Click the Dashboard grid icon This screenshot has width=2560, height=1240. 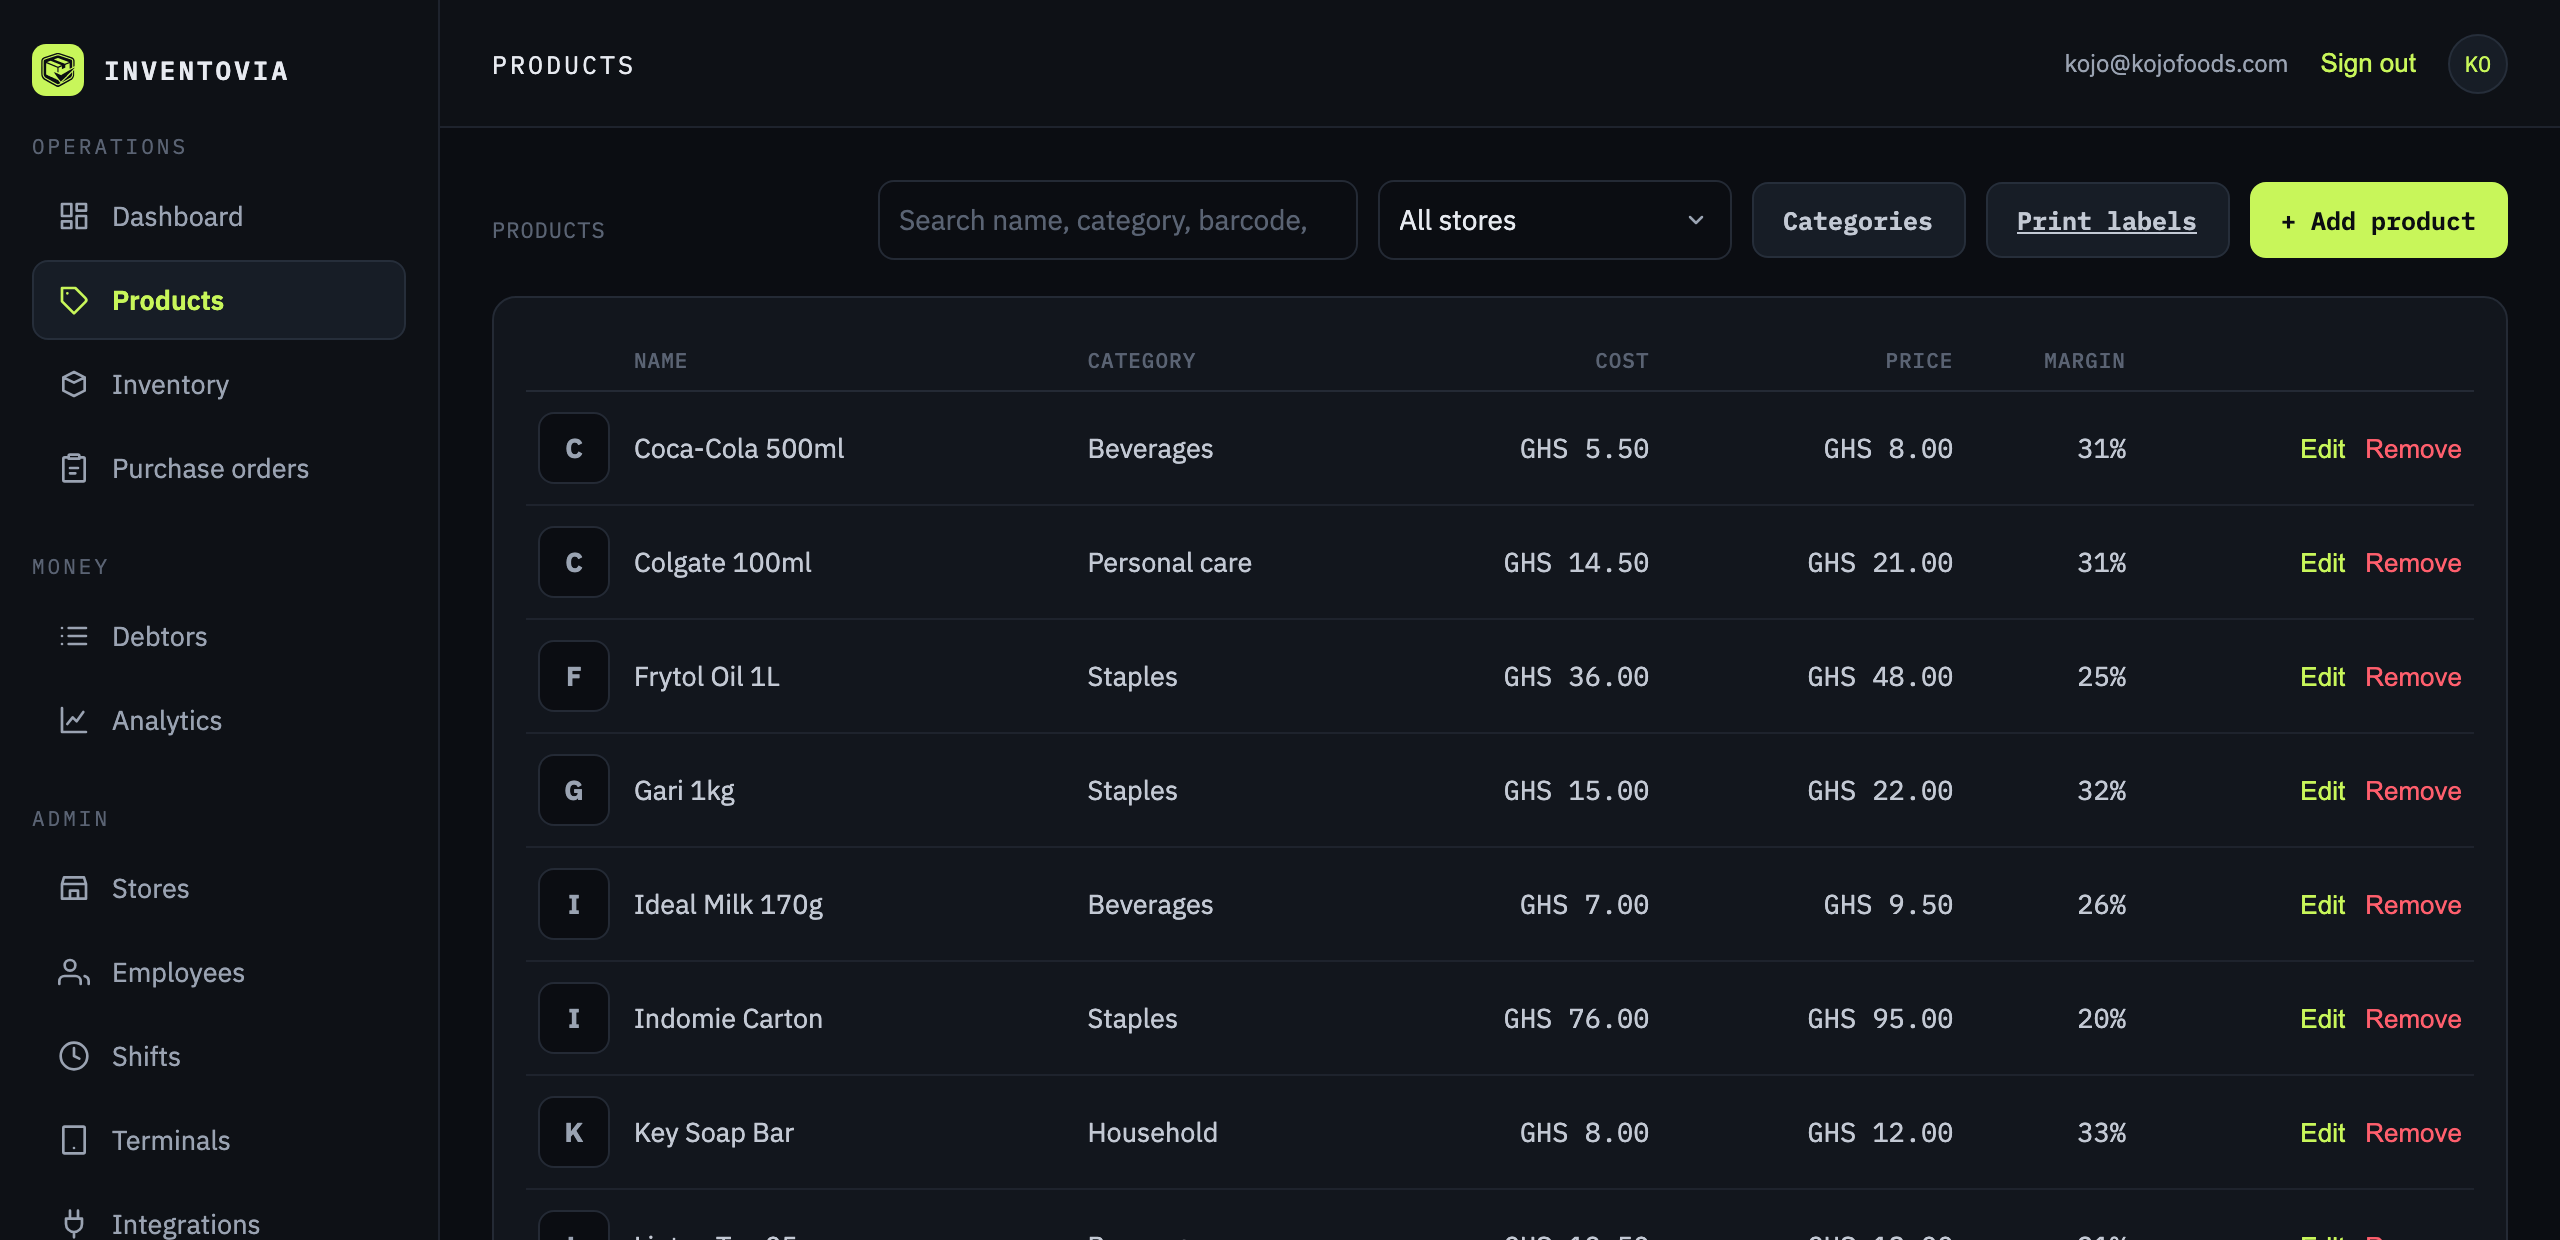coord(74,216)
